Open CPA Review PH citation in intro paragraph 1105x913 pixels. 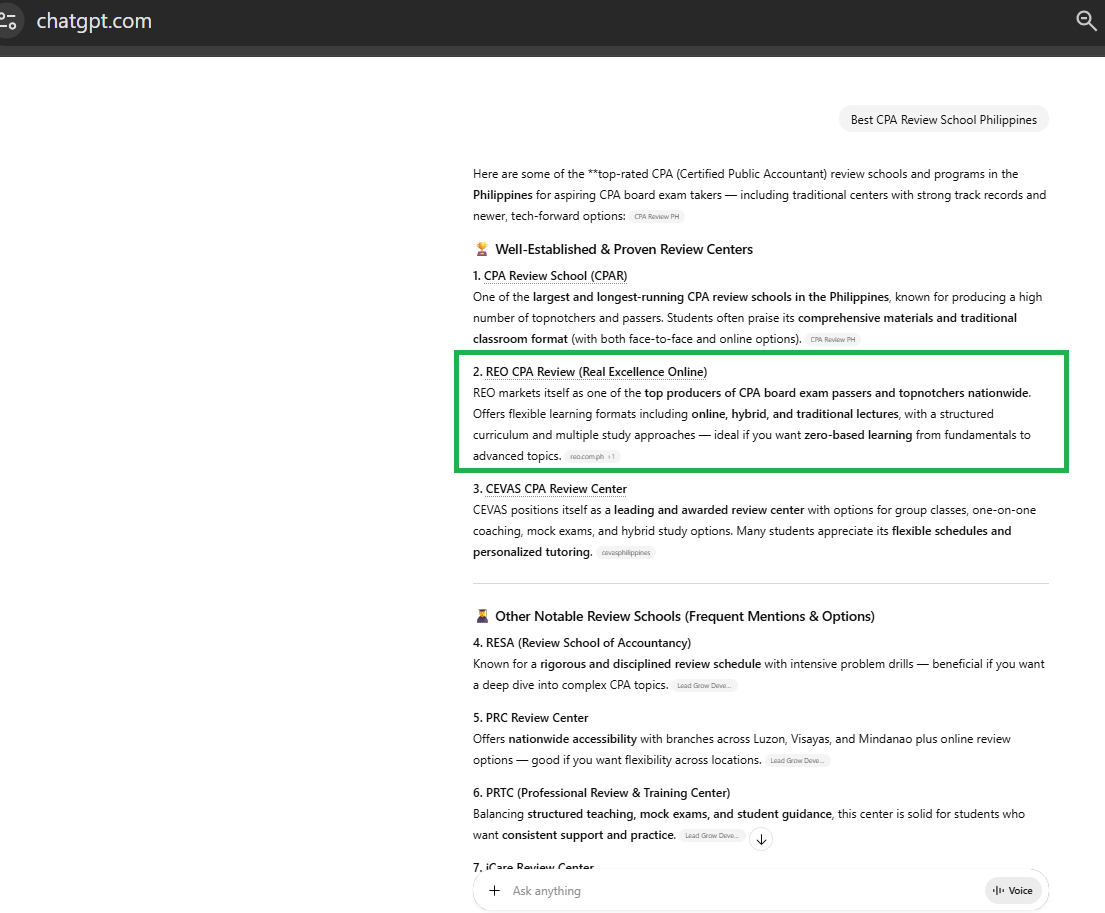tap(657, 217)
